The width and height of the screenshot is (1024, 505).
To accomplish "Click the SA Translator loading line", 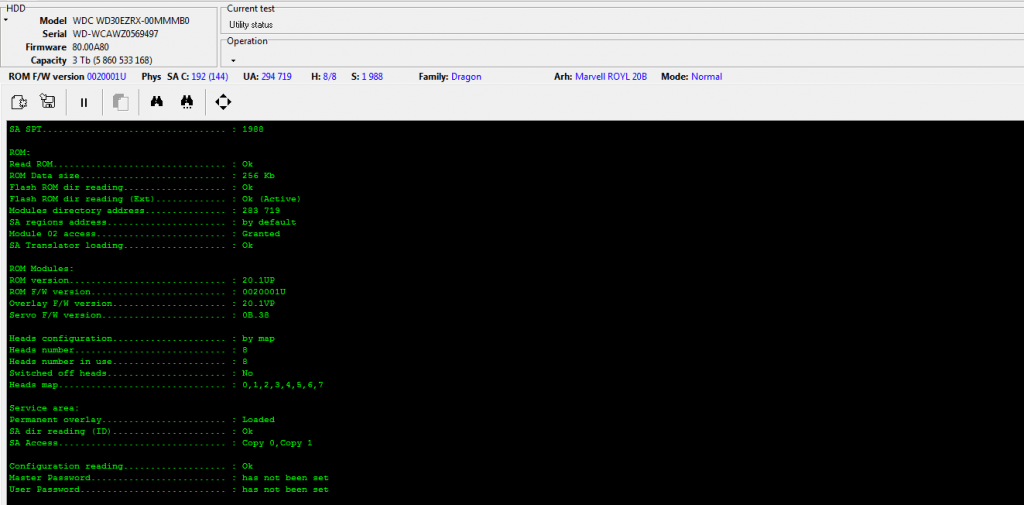I will [x=131, y=245].
